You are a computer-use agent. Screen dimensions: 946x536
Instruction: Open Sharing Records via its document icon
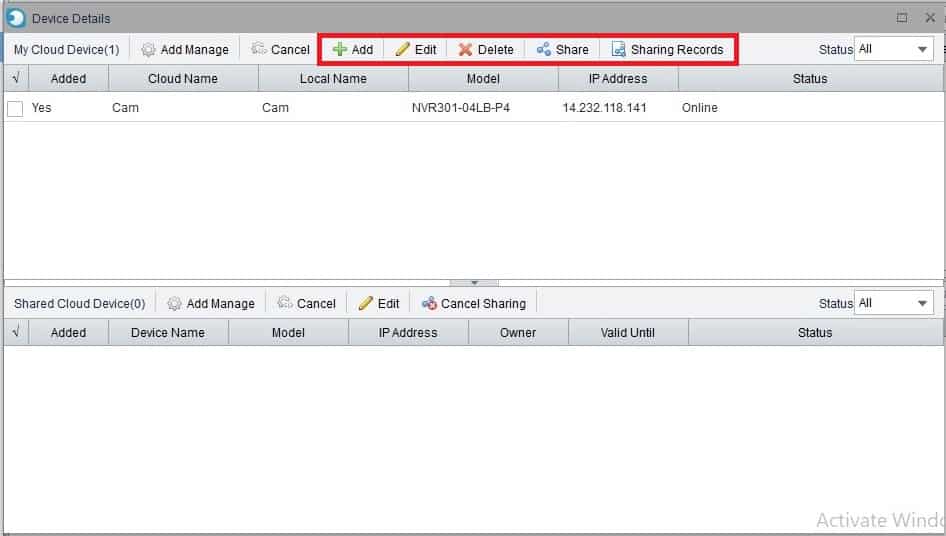coord(618,49)
